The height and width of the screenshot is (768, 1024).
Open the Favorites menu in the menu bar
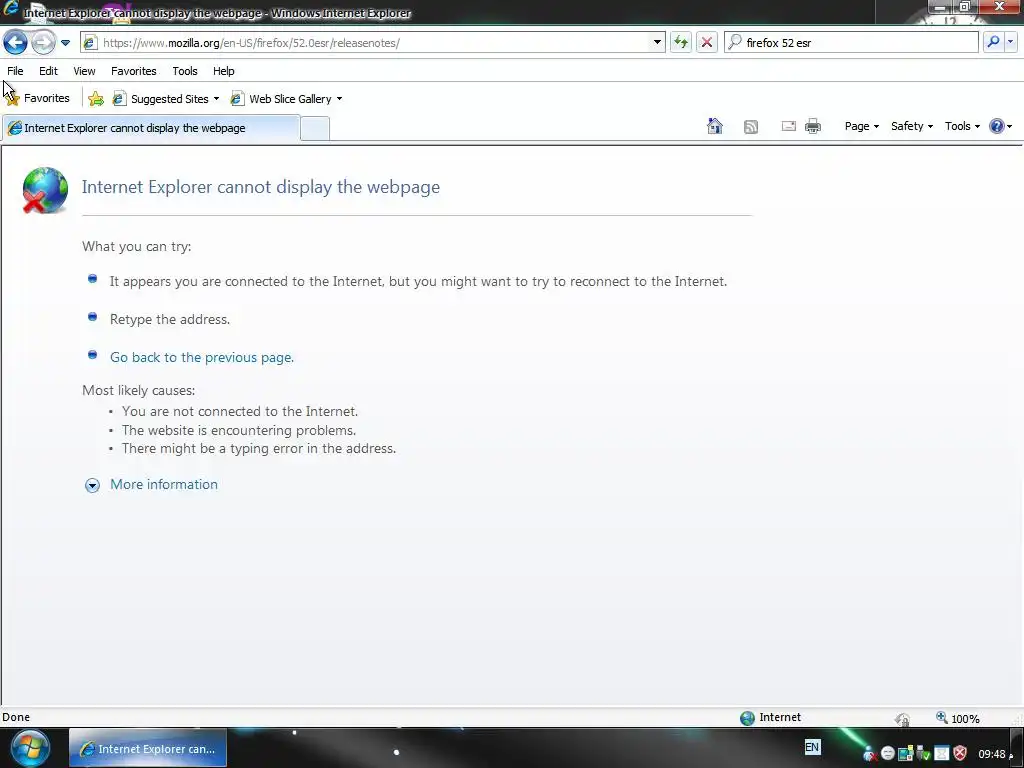tap(134, 71)
